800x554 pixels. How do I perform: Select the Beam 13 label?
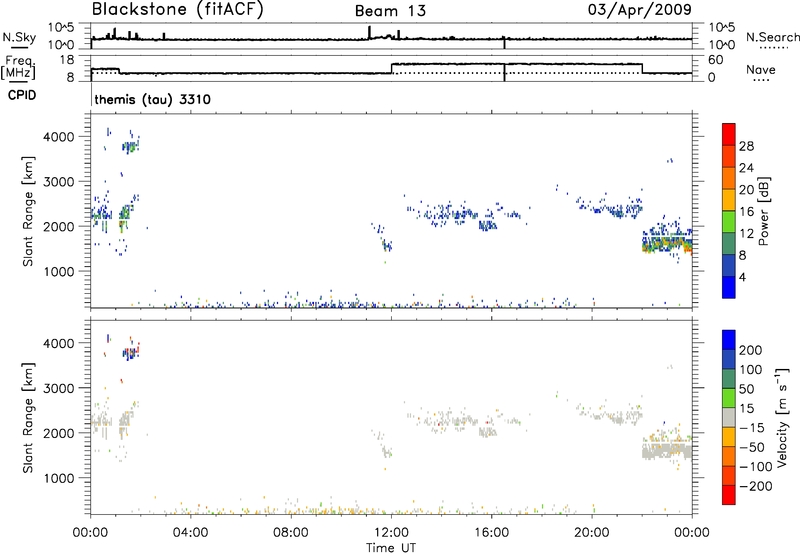click(390, 11)
